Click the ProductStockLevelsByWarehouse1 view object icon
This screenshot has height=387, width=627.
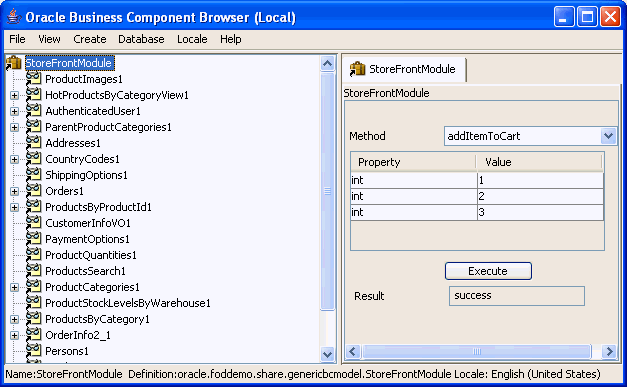coord(34,302)
